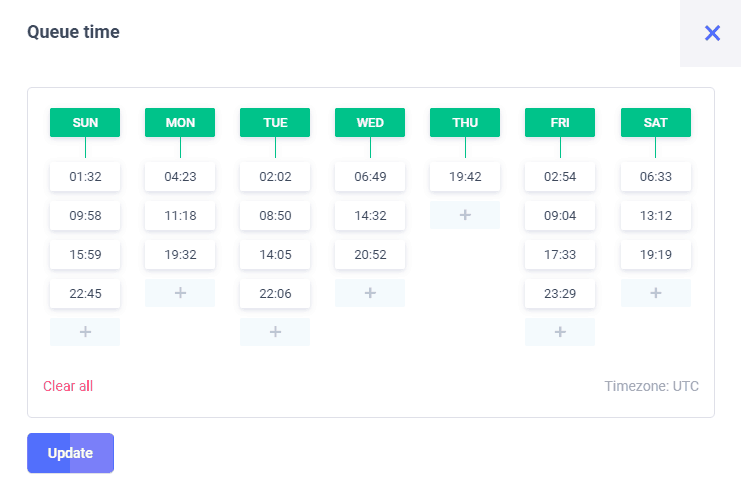This screenshot has height=487, width=741.
Task: Add a new time slot under SUN
Action: click(x=85, y=332)
